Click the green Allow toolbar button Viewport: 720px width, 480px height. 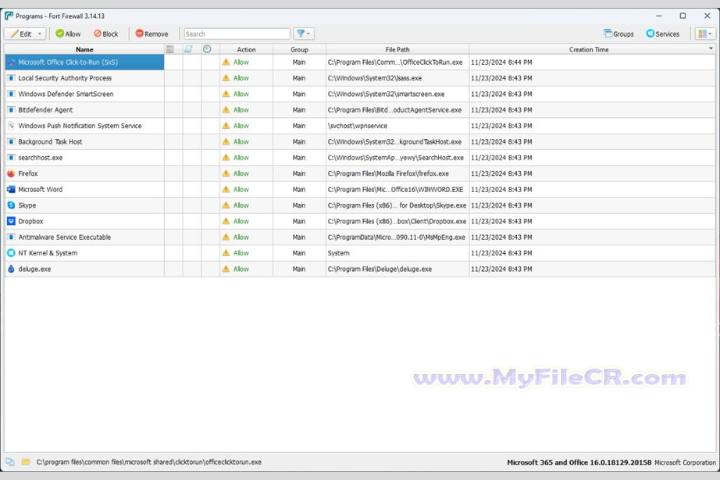coord(68,34)
